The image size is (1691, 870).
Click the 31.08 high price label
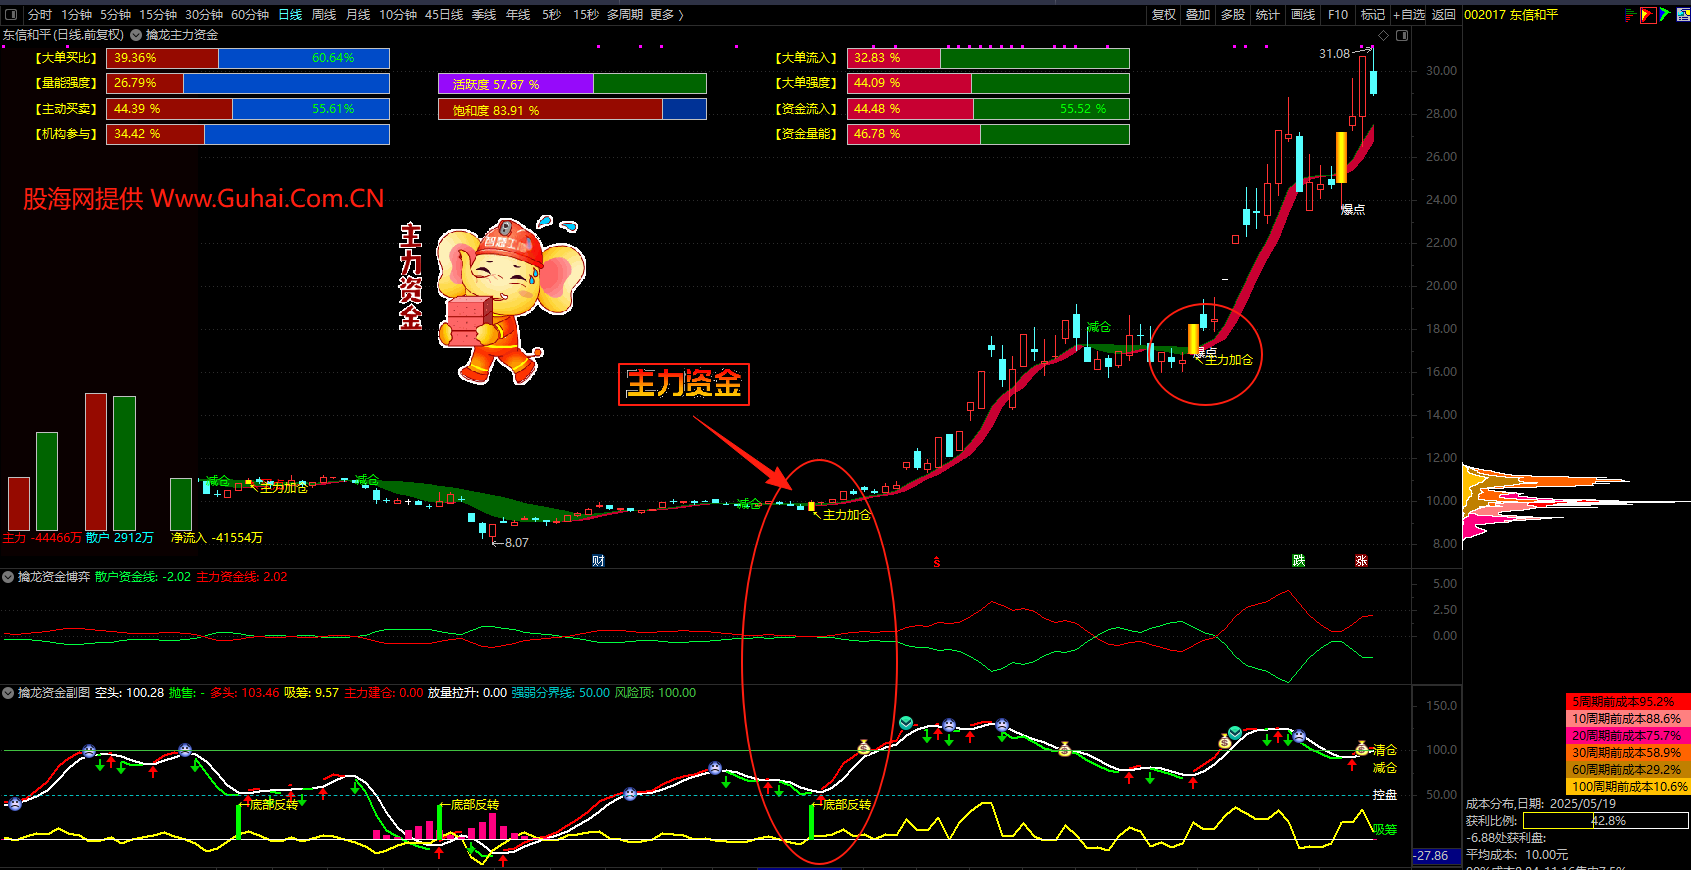tap(1334, 54)
